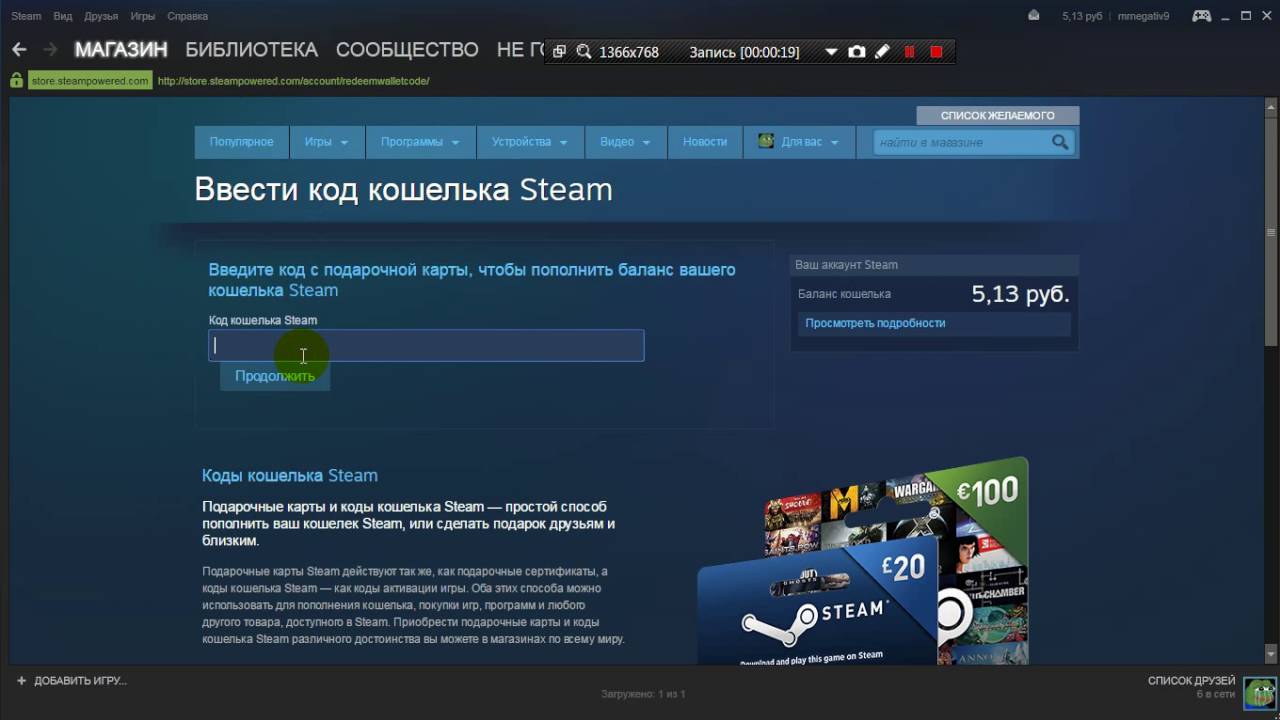
Task: Click the plus icon near Add a game
Action: point(21,680)
